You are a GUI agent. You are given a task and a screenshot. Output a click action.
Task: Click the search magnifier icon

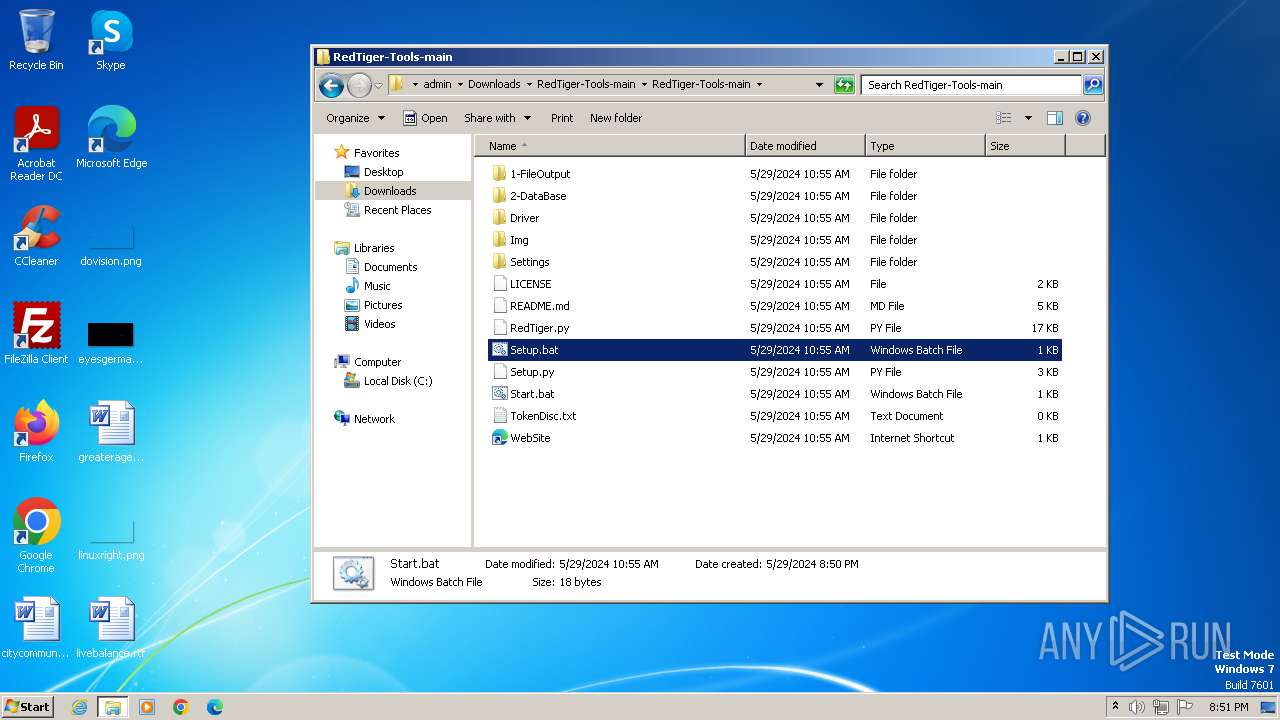(1093, 85)
